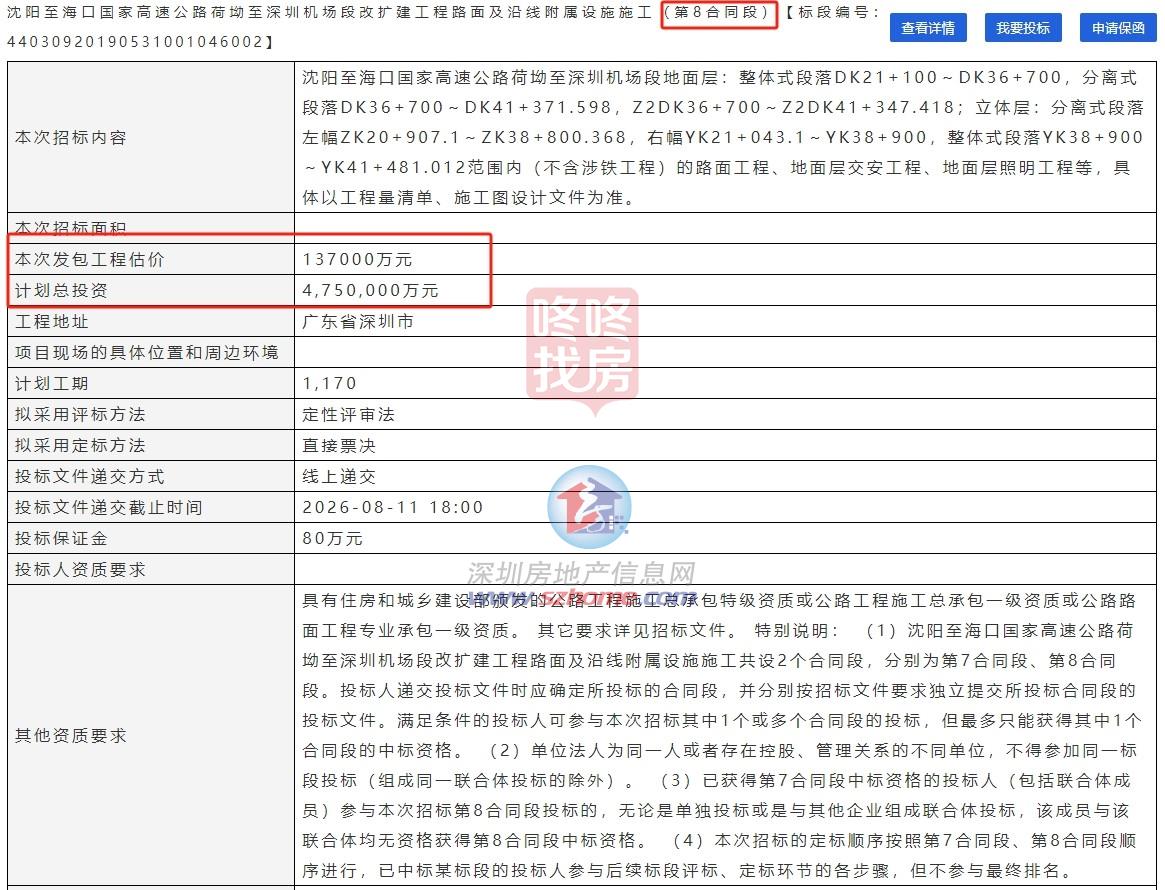Click the 查看详情 button

click(x=928, y=28)
